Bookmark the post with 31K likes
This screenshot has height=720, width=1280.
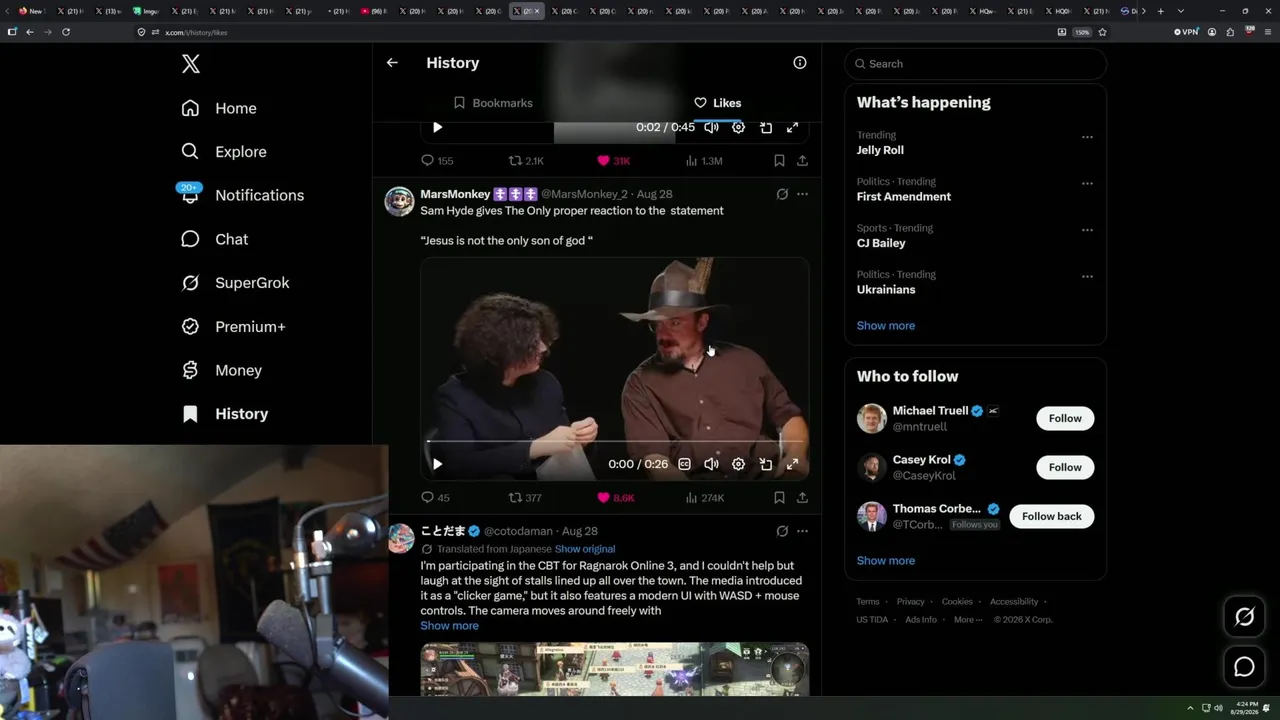[779, 161]
